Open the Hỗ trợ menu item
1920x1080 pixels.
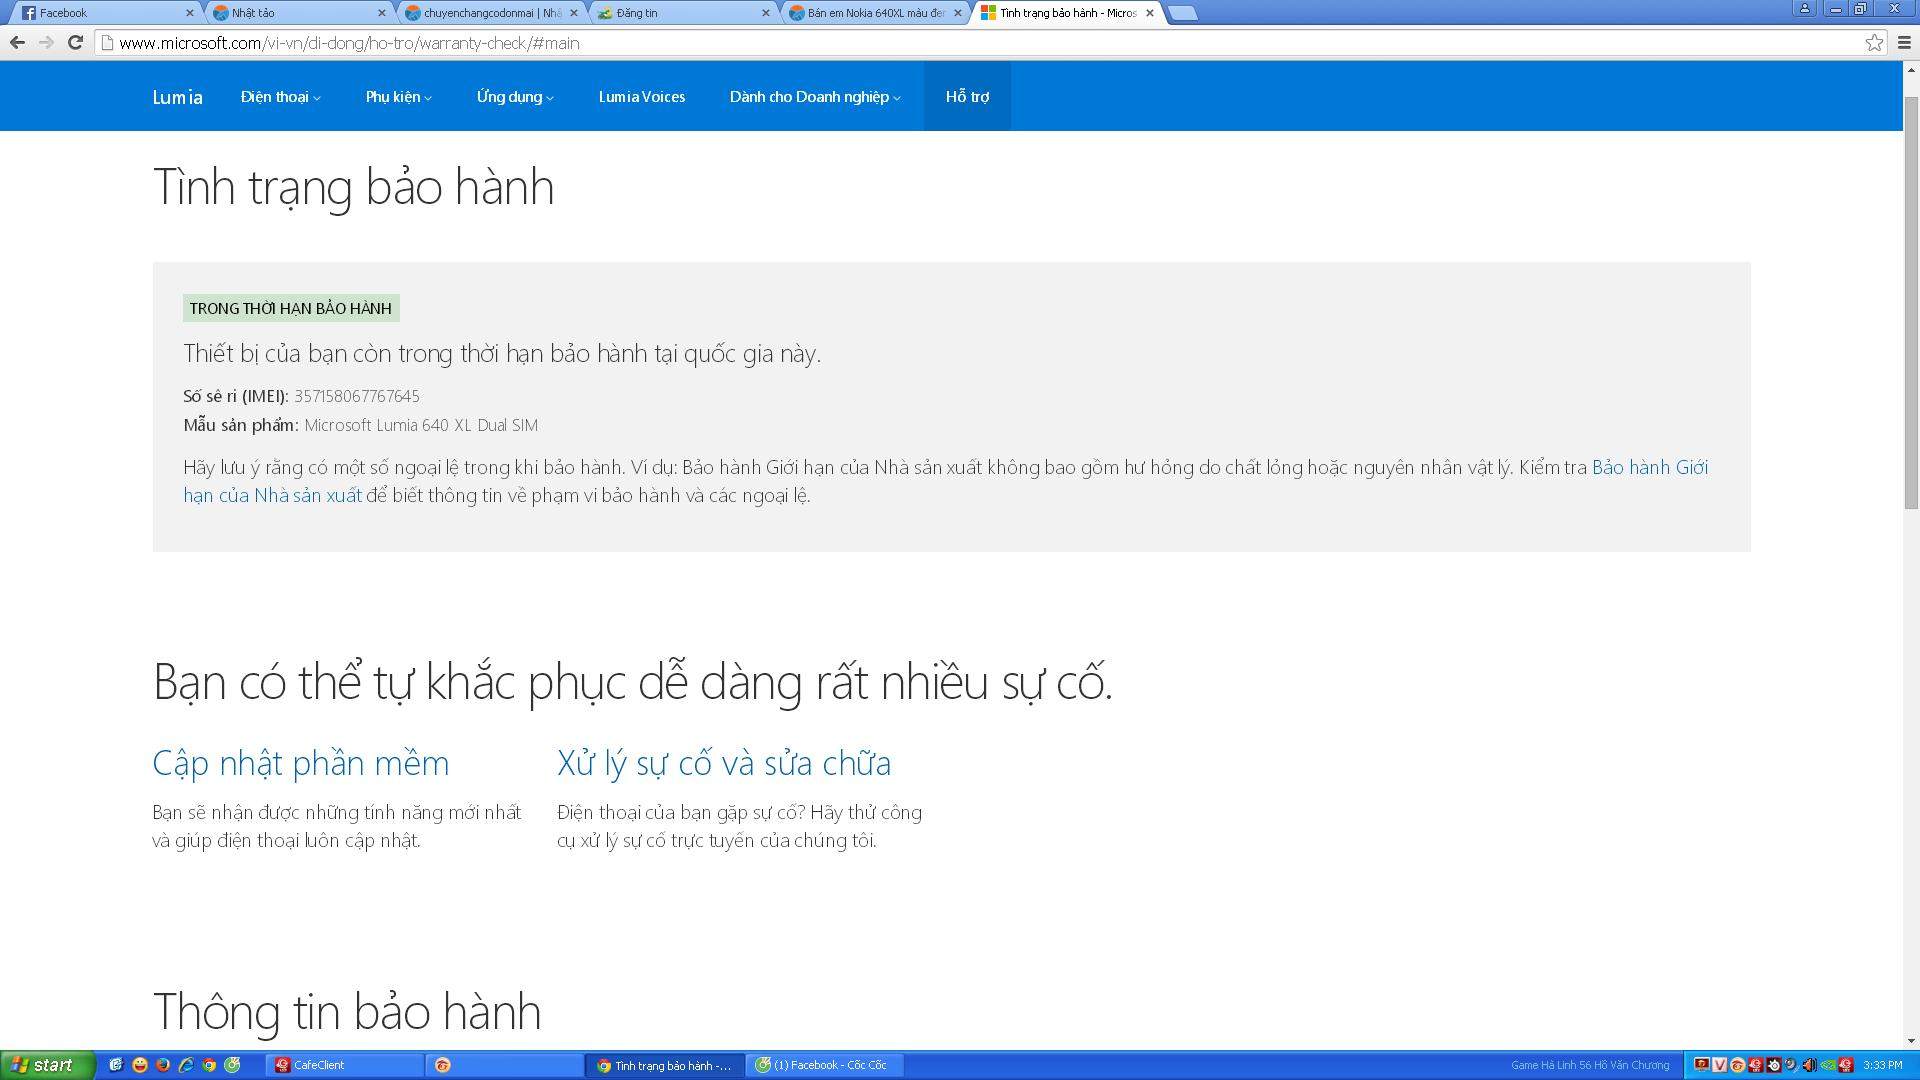tap(967, 97)
